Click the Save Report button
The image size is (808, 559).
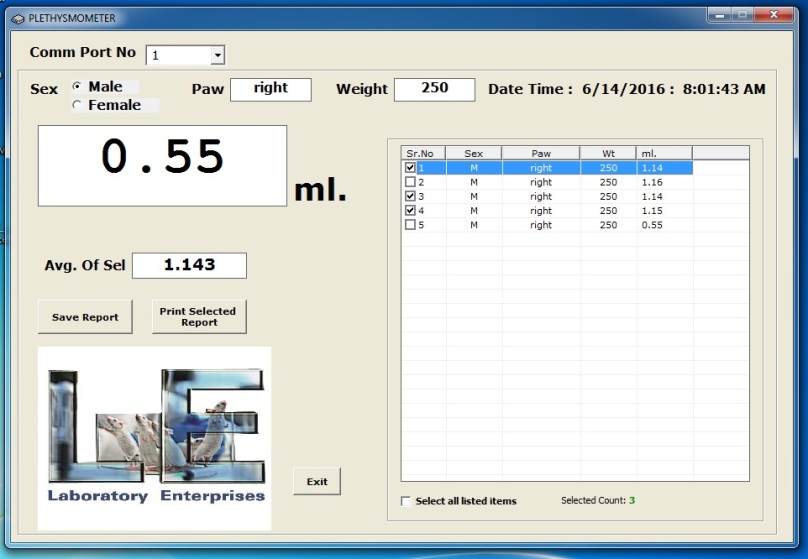(x=85, y=317)
